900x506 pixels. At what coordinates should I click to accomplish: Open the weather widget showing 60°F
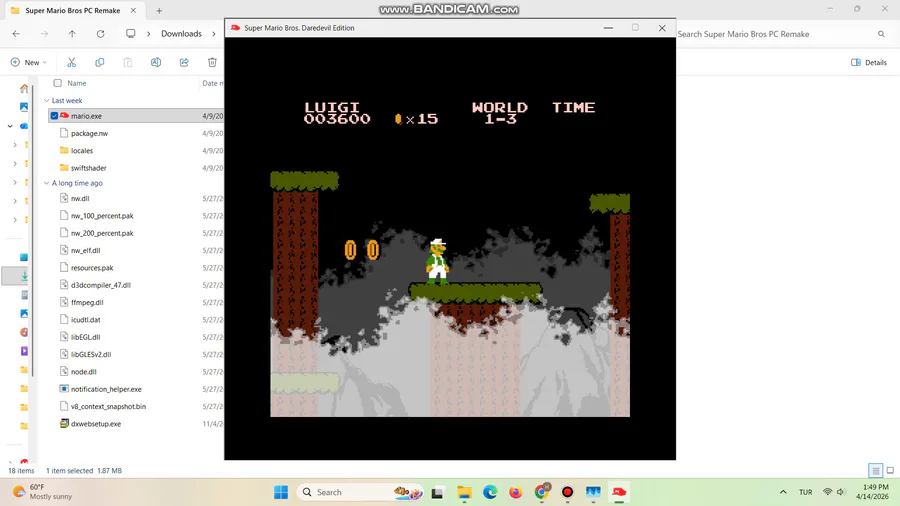point(43,492)
